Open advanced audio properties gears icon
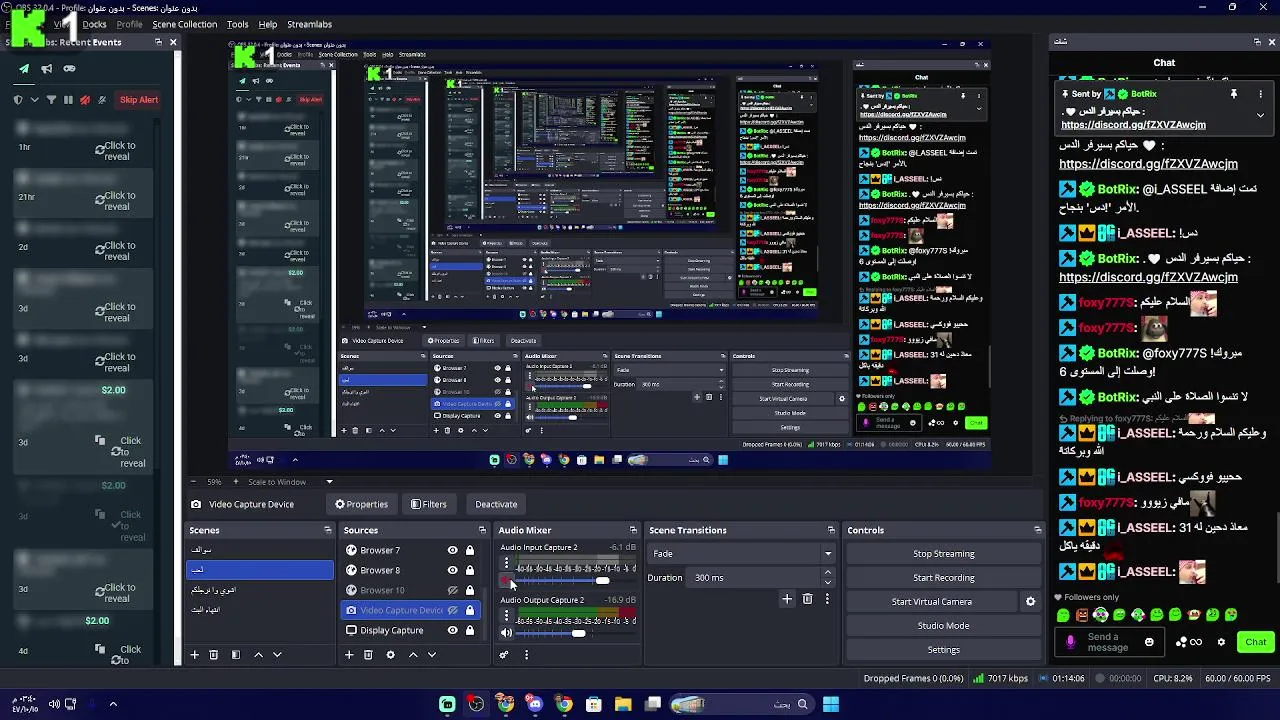1280x720 pixels. coord(504,655)
